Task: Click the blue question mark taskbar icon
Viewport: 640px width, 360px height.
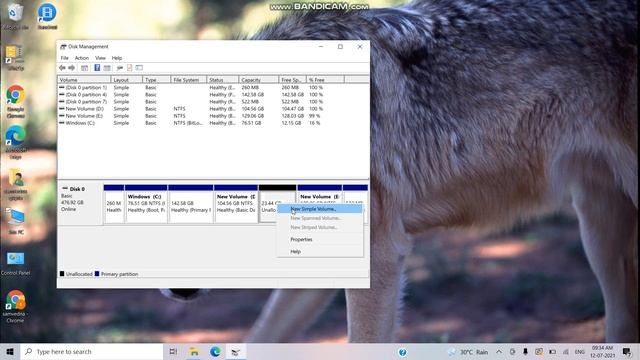Action: pyautogui.click(x=402, y=352)
